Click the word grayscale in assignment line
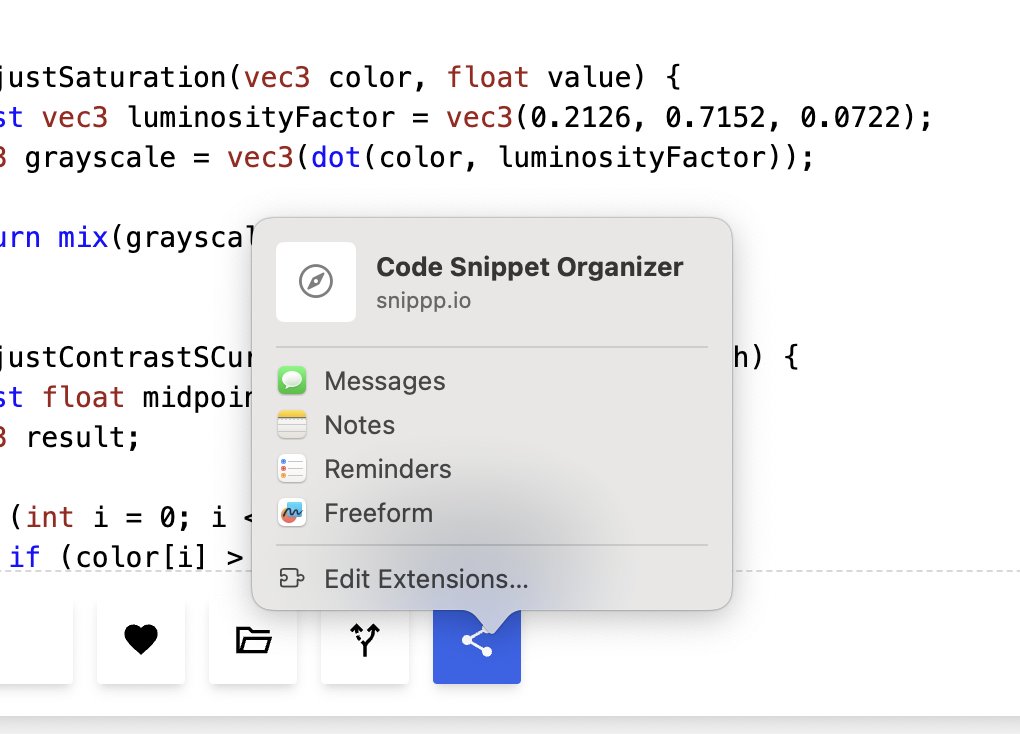The height and width of the screenshot is (734, 1020). 100,158
